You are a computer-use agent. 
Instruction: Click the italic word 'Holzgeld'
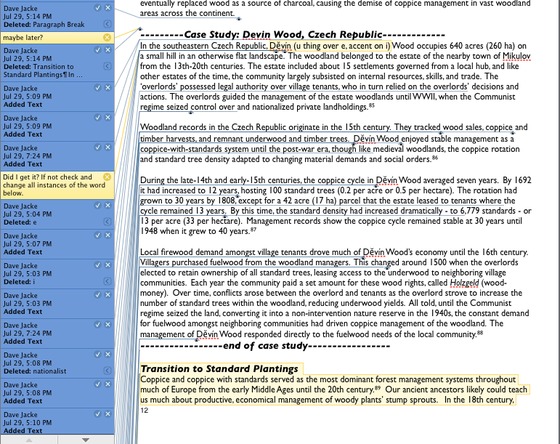(x=464, y=283)
